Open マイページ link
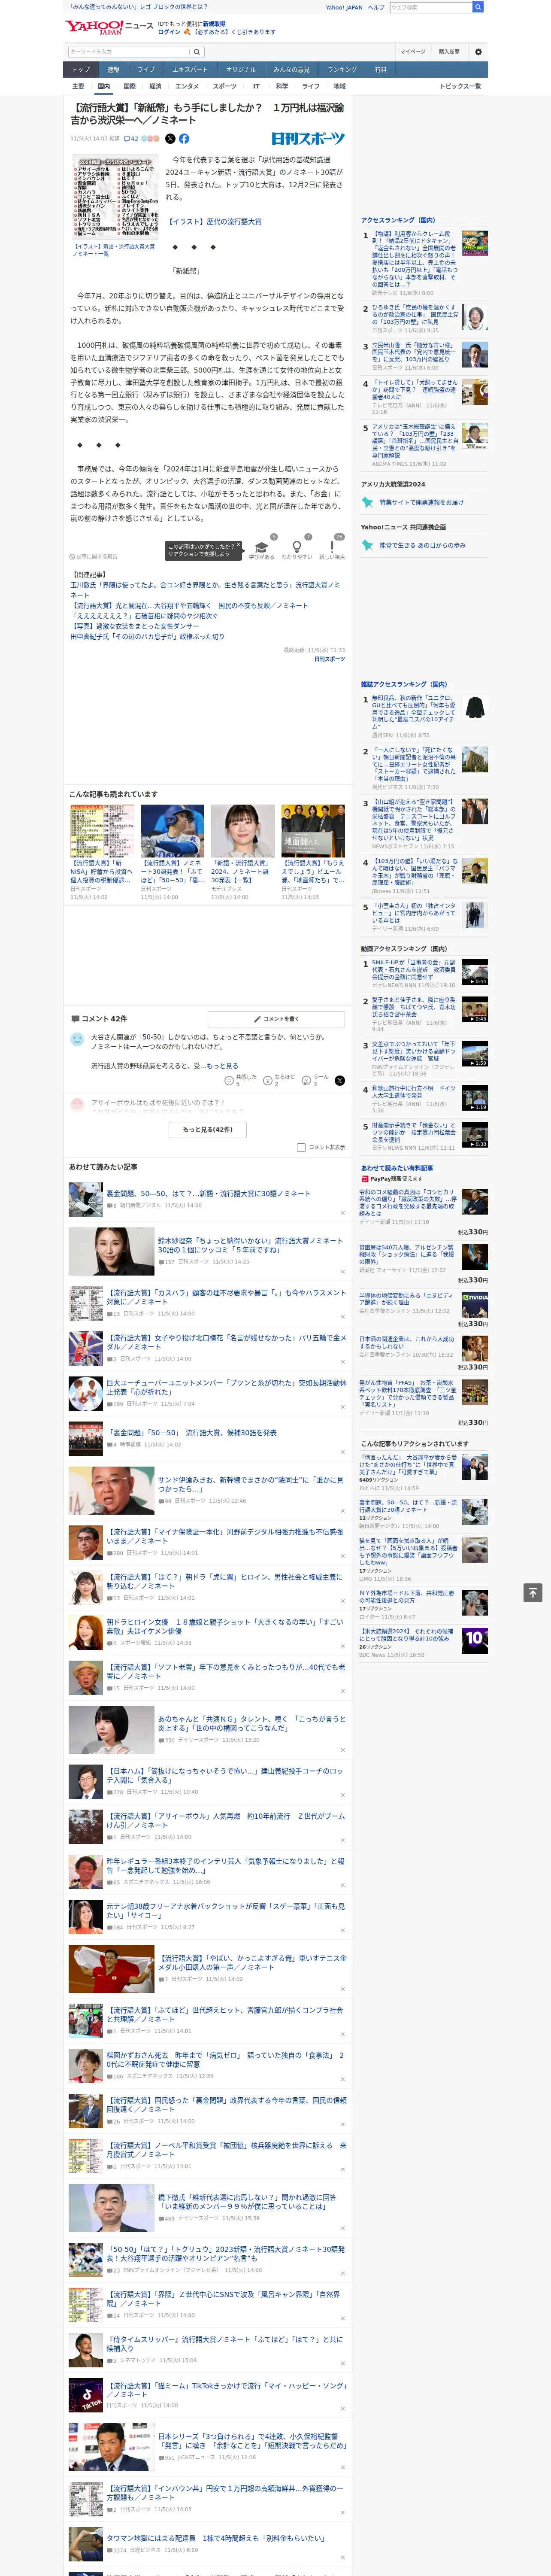This screenshot has height=2576, width=551. tap(412, 51)
